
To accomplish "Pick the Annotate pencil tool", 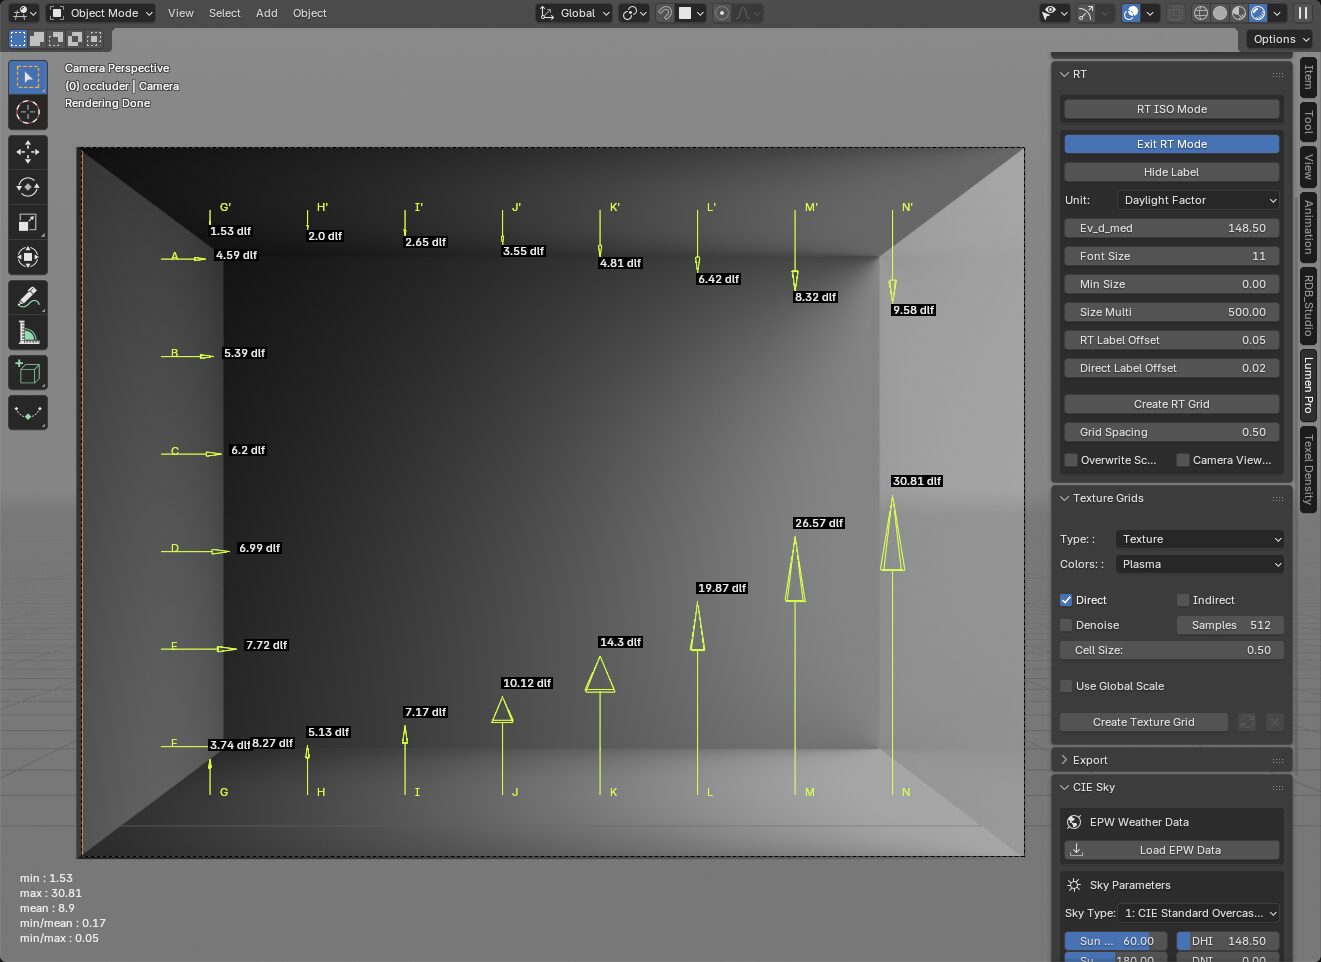I will pyautogui.click(x=28, y=297).
